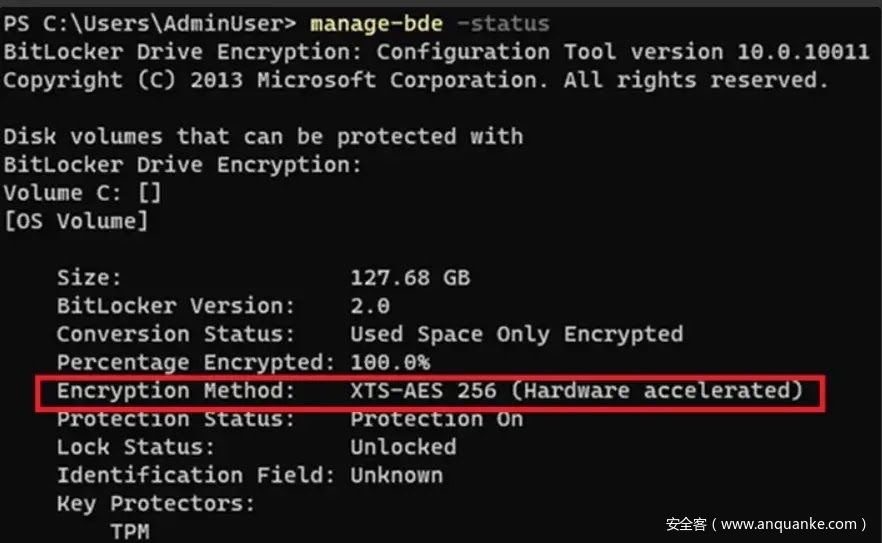Click the Volume C: [] line
882x543 pixels.
[x=82, y=193]
